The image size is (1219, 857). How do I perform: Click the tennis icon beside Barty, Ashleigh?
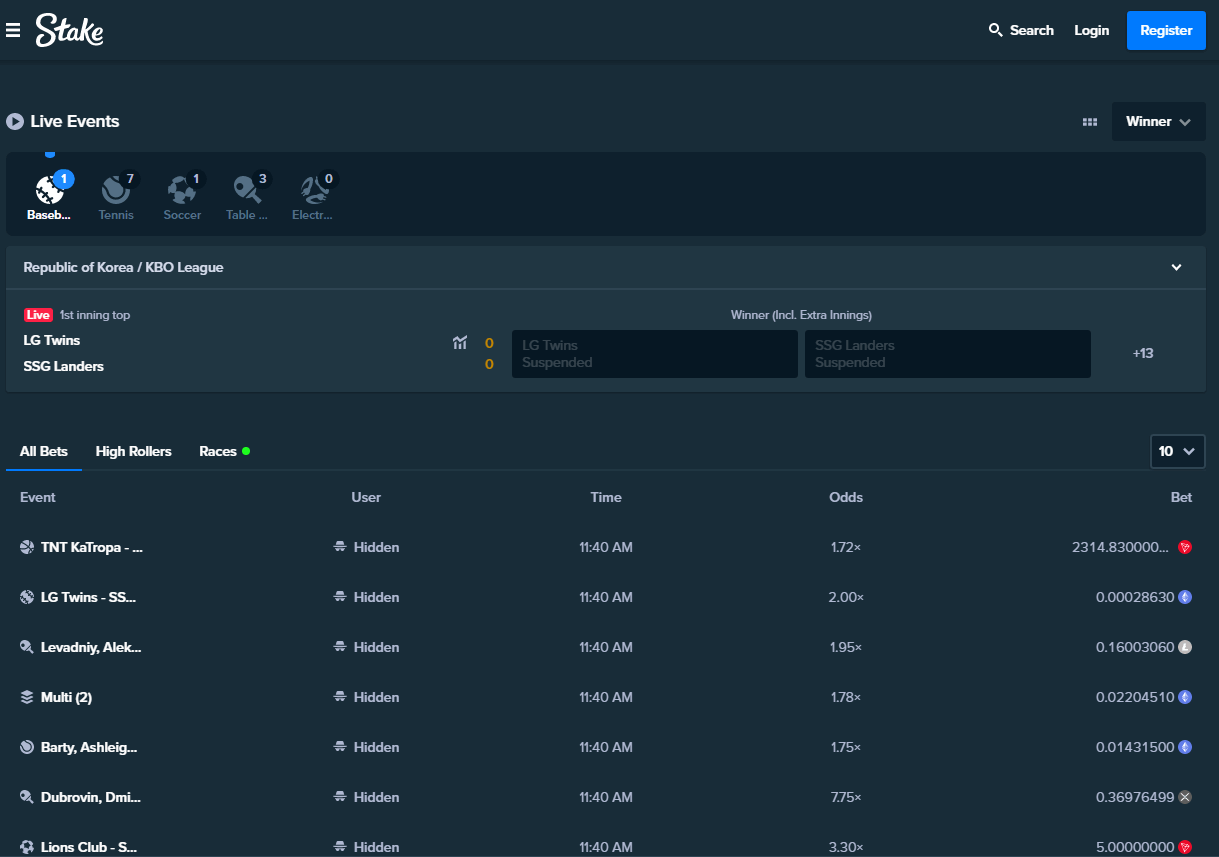[27, 747]
